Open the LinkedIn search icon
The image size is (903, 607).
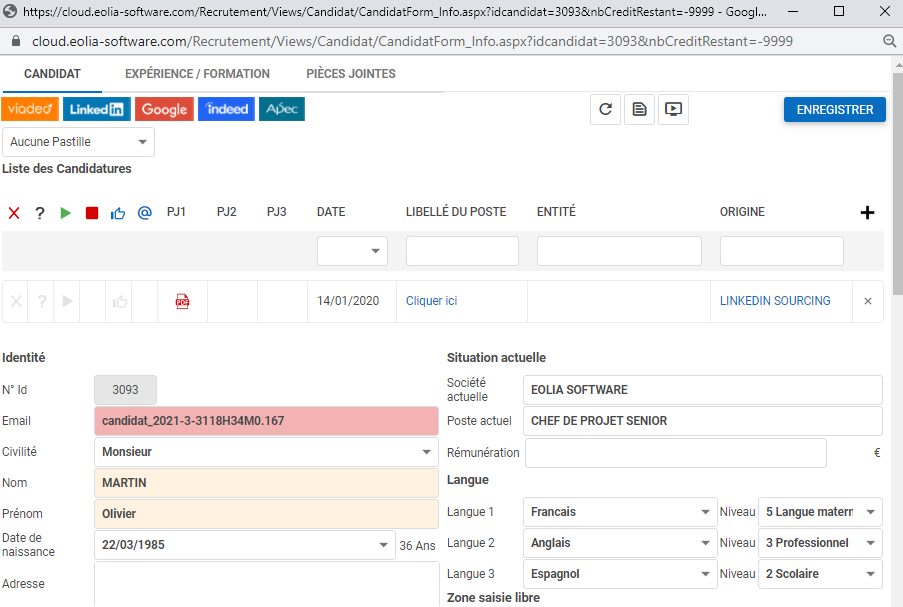96,109
